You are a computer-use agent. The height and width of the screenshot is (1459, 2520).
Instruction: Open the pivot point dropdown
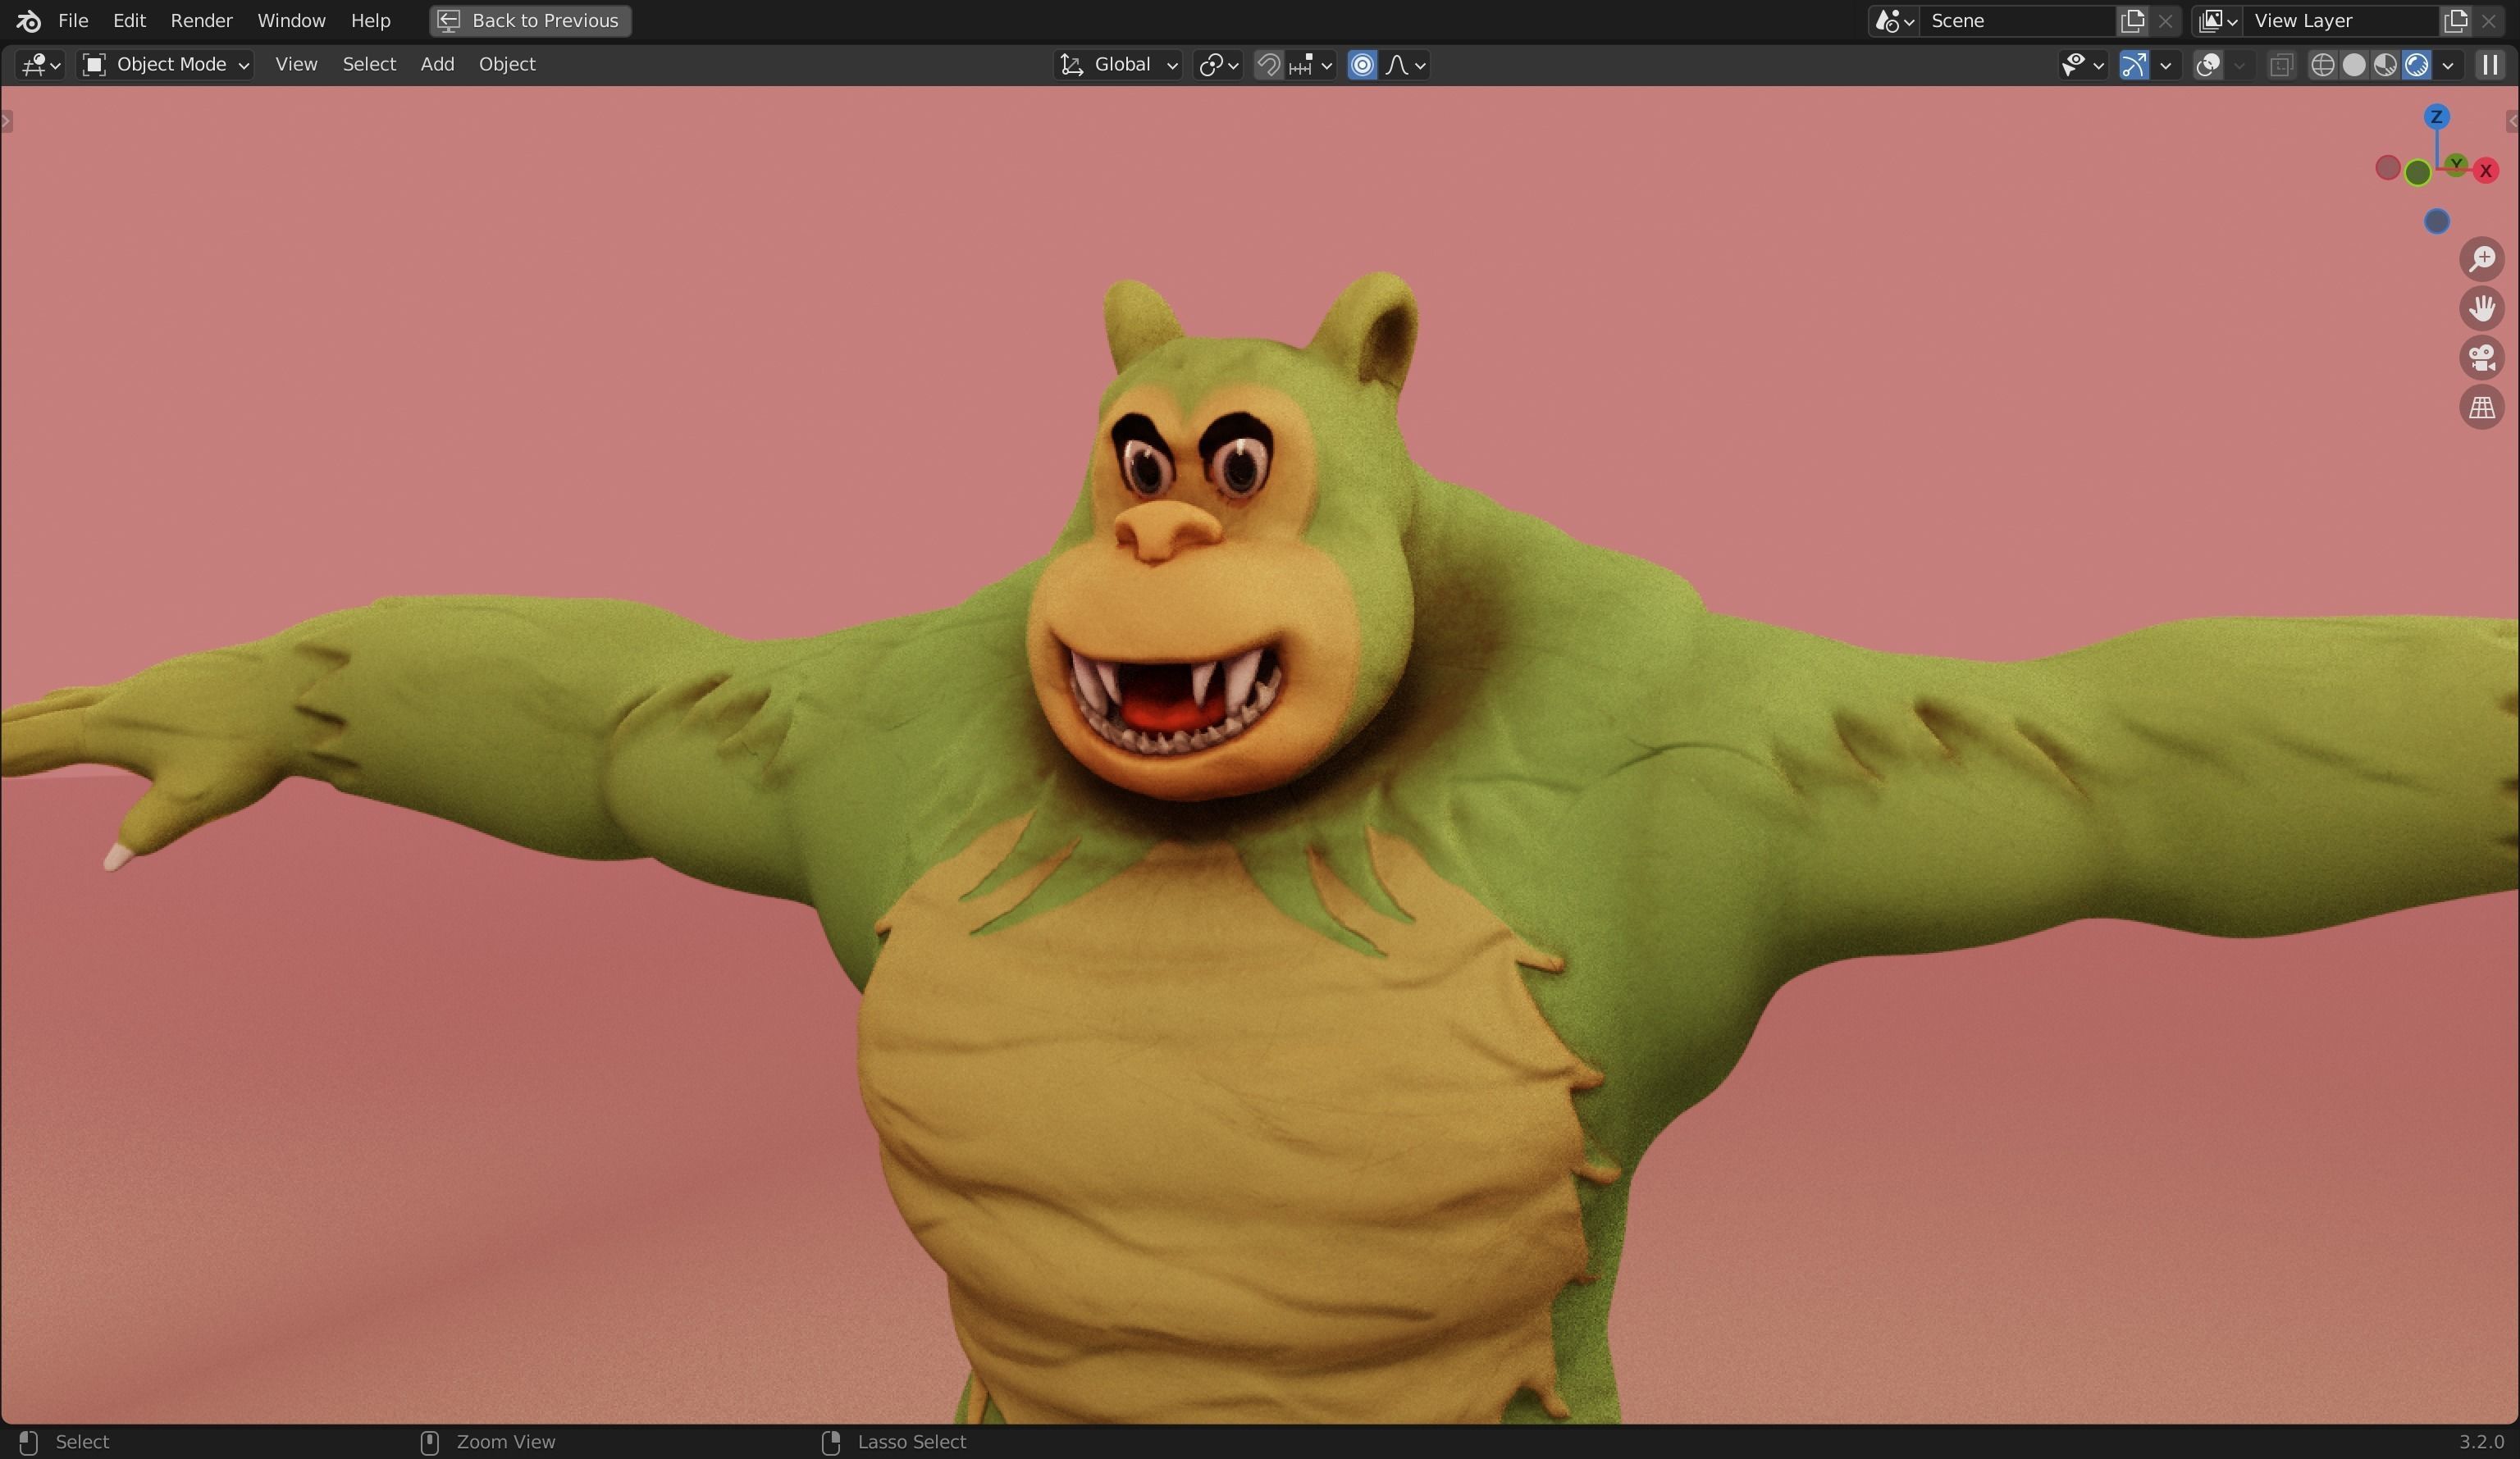1218,65
